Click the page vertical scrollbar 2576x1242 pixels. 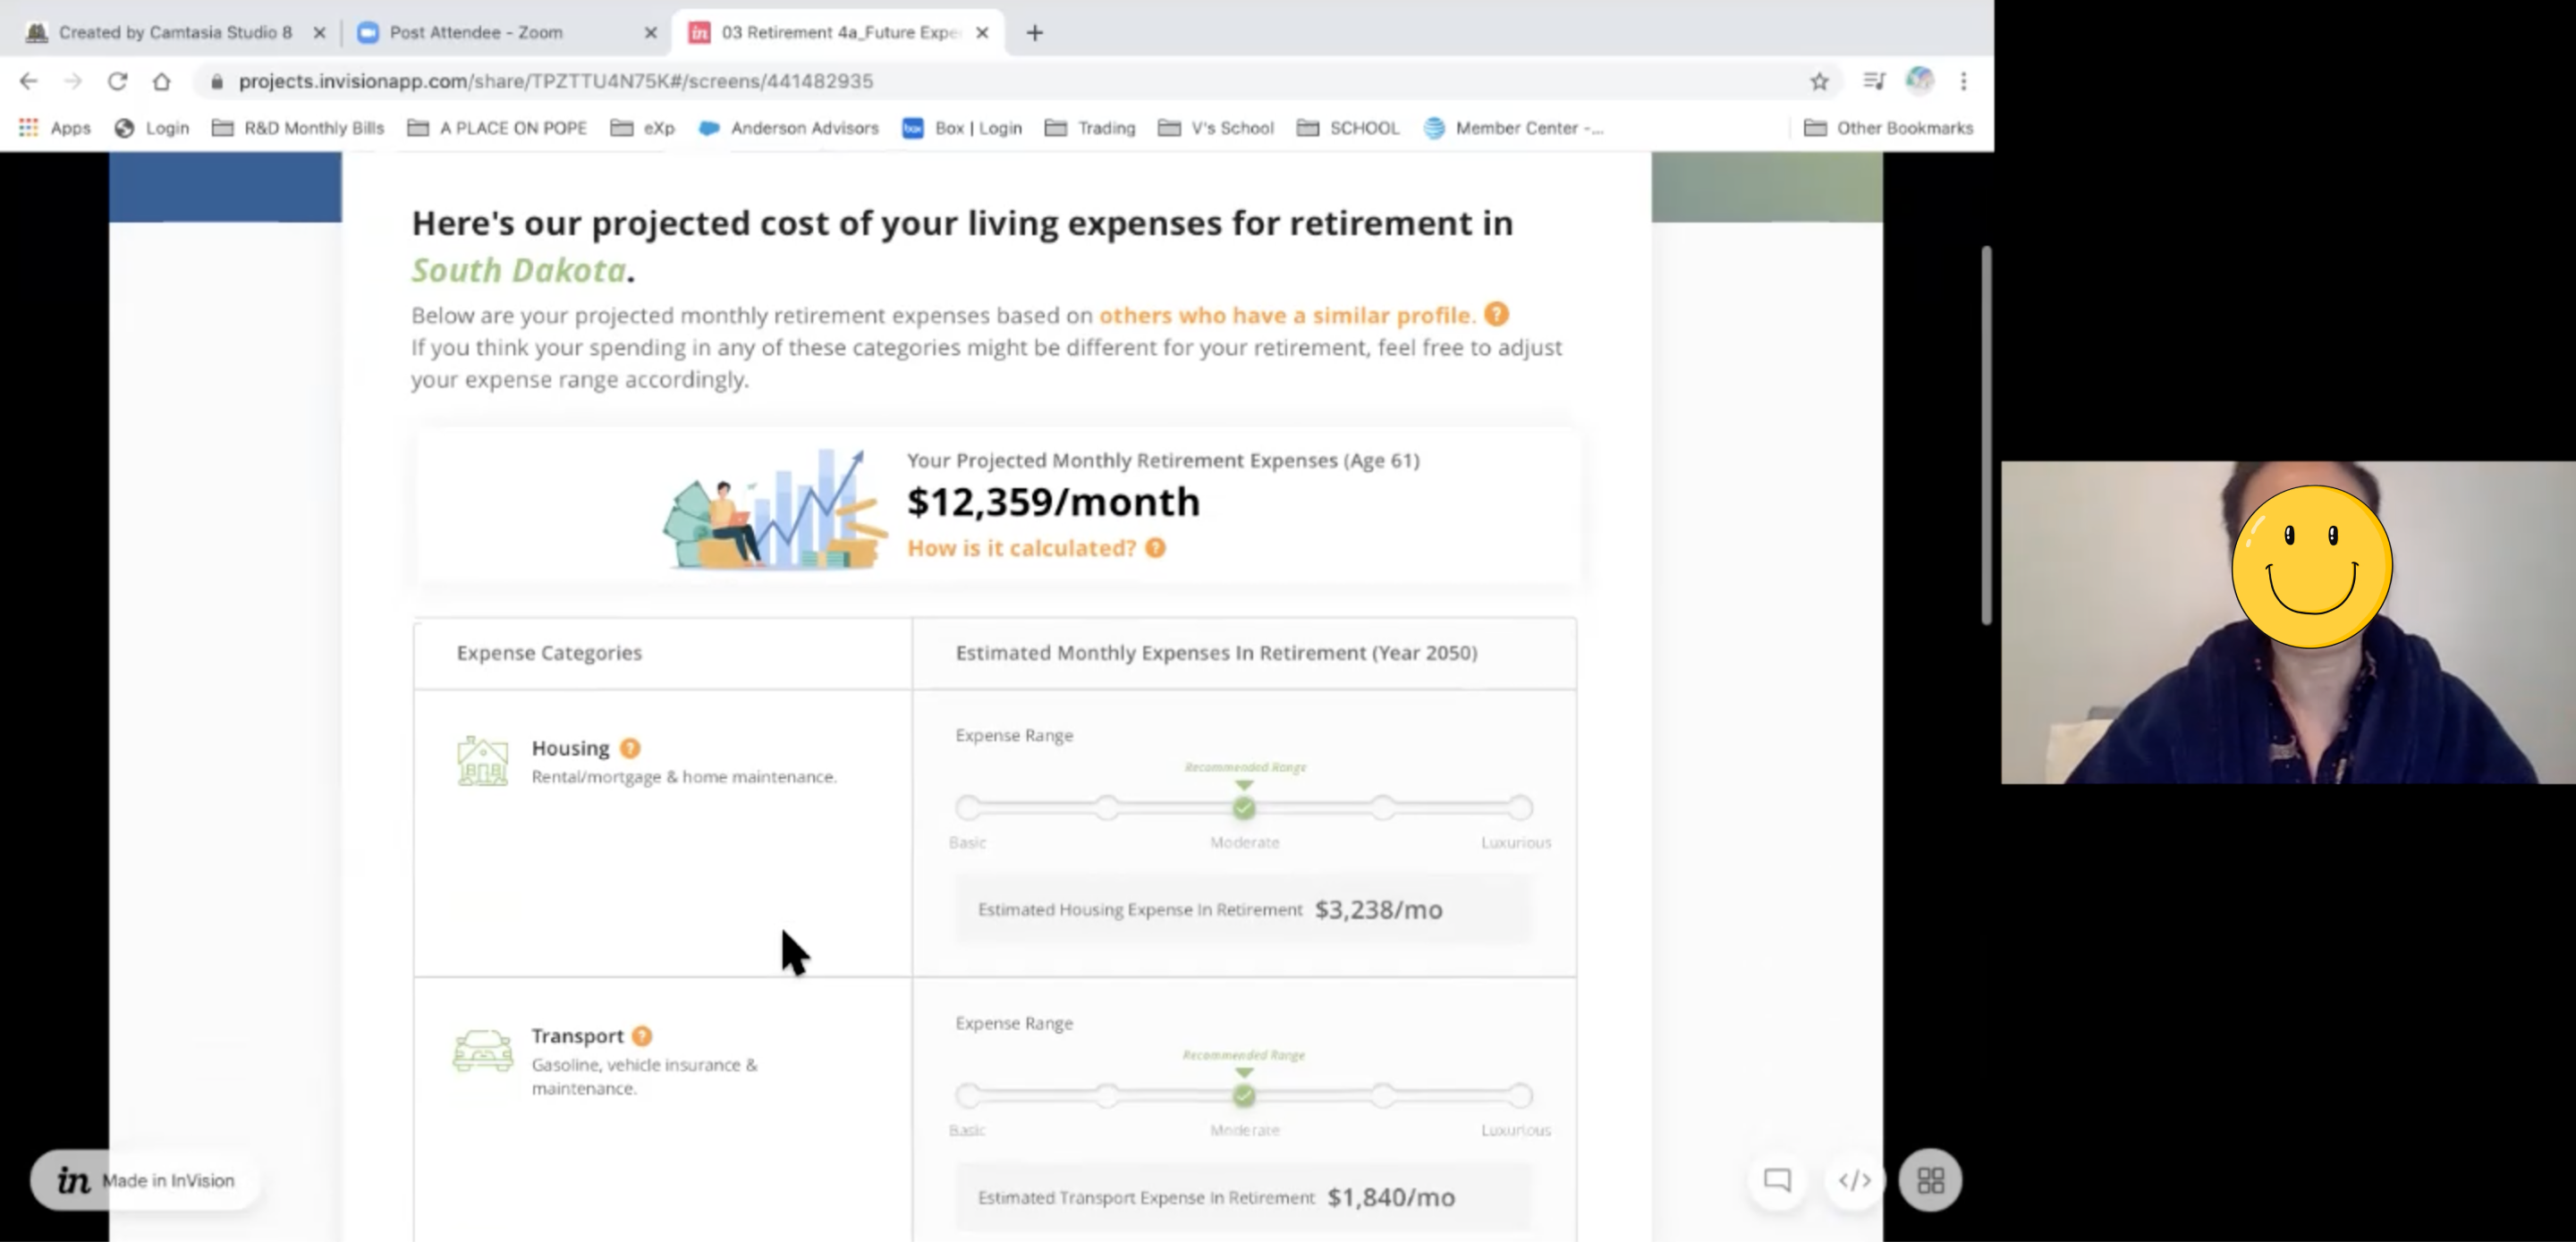pos(1986,435)
